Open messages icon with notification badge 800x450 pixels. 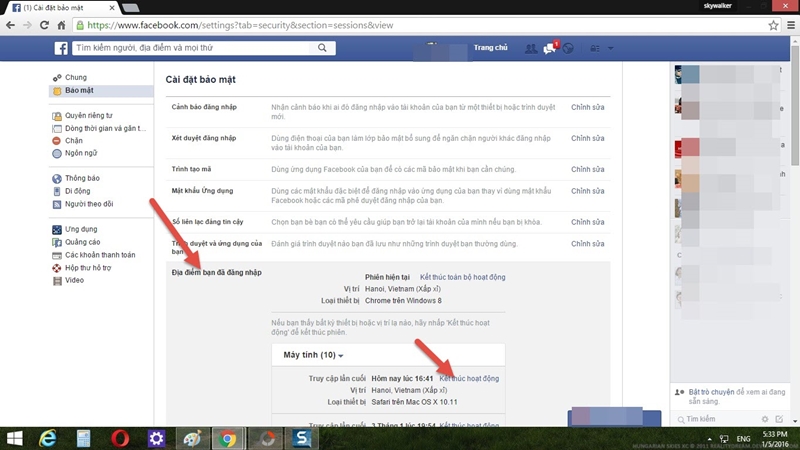coord(549,48)
